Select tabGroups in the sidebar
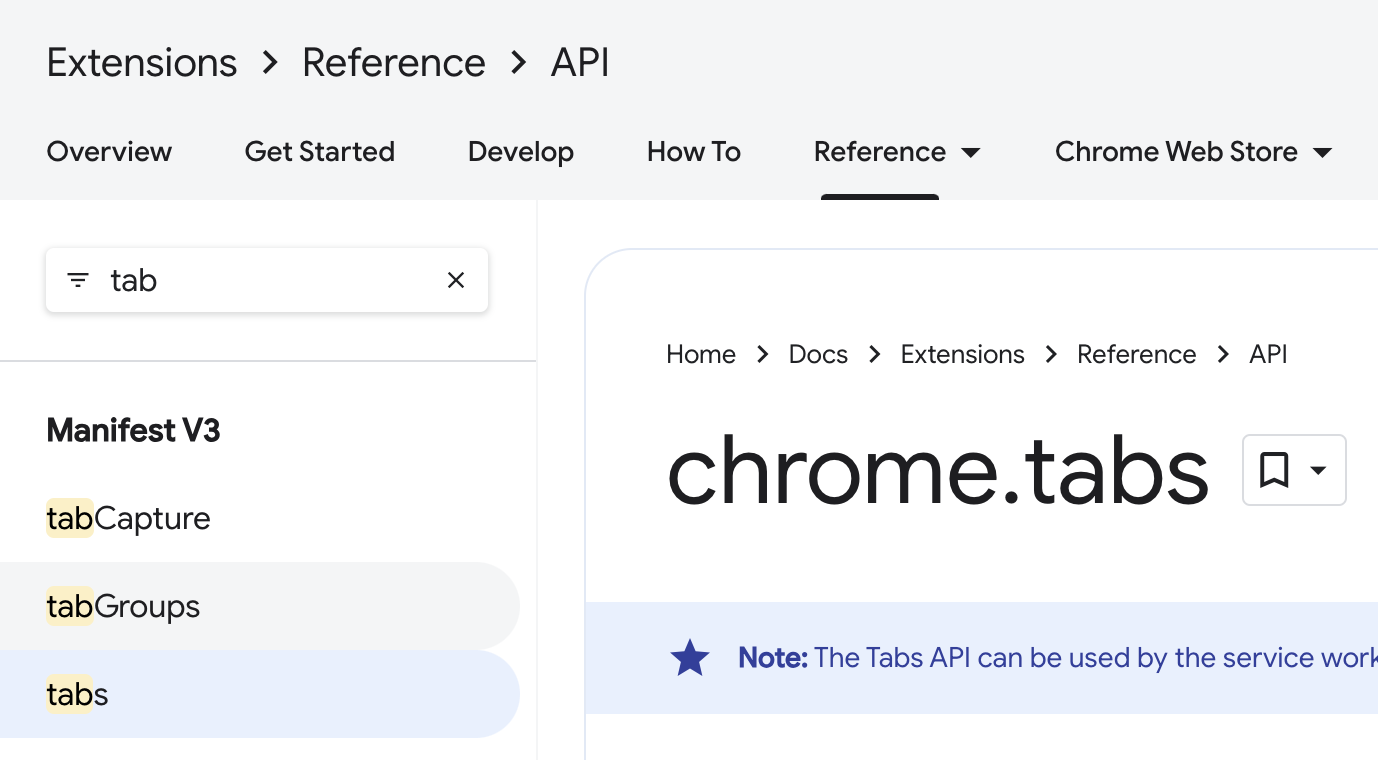1378x760 pixels. (122, 606)
